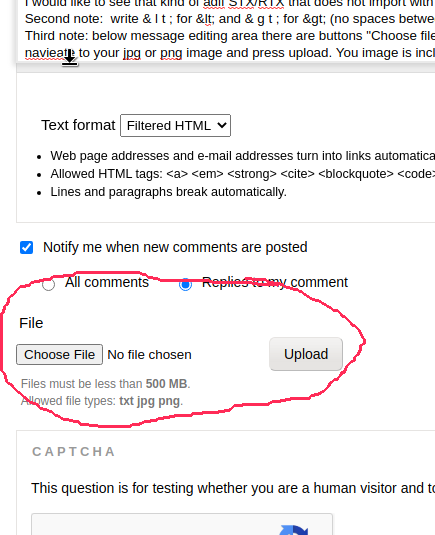
Task: Click the File field label
Action: coord(31,323)
